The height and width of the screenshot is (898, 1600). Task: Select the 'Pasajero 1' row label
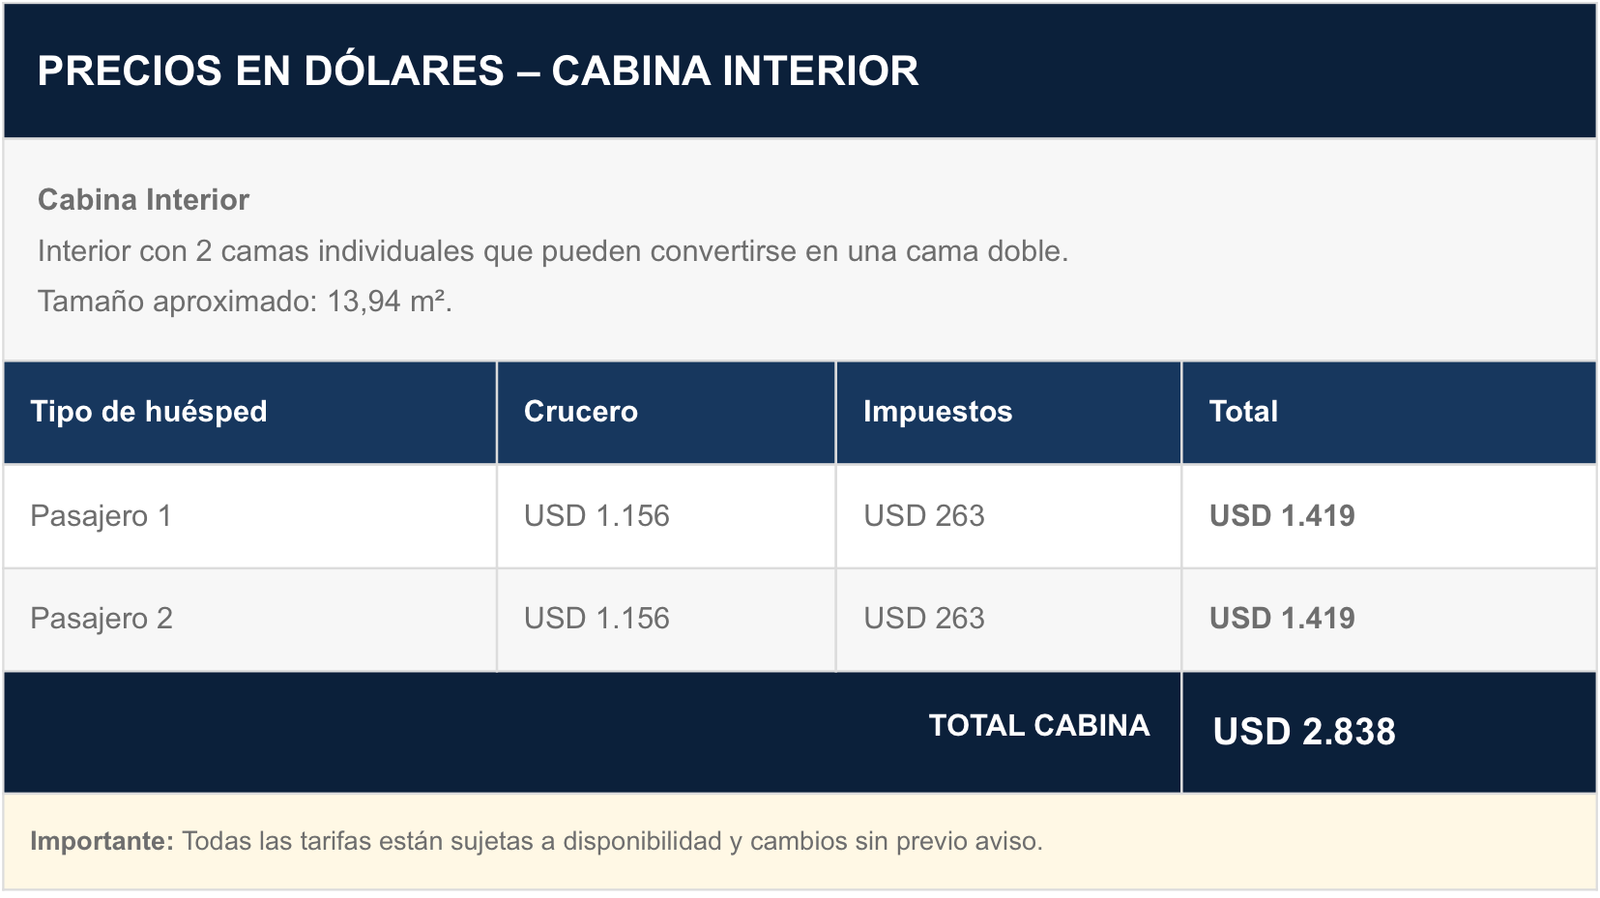(101, 516)
